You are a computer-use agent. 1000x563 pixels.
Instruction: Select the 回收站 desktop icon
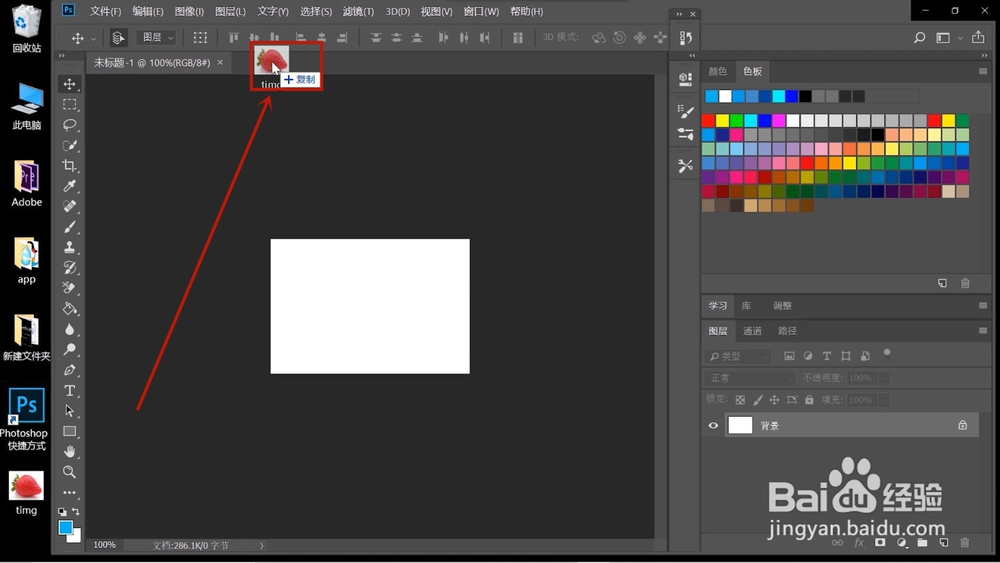coord(26,28)
